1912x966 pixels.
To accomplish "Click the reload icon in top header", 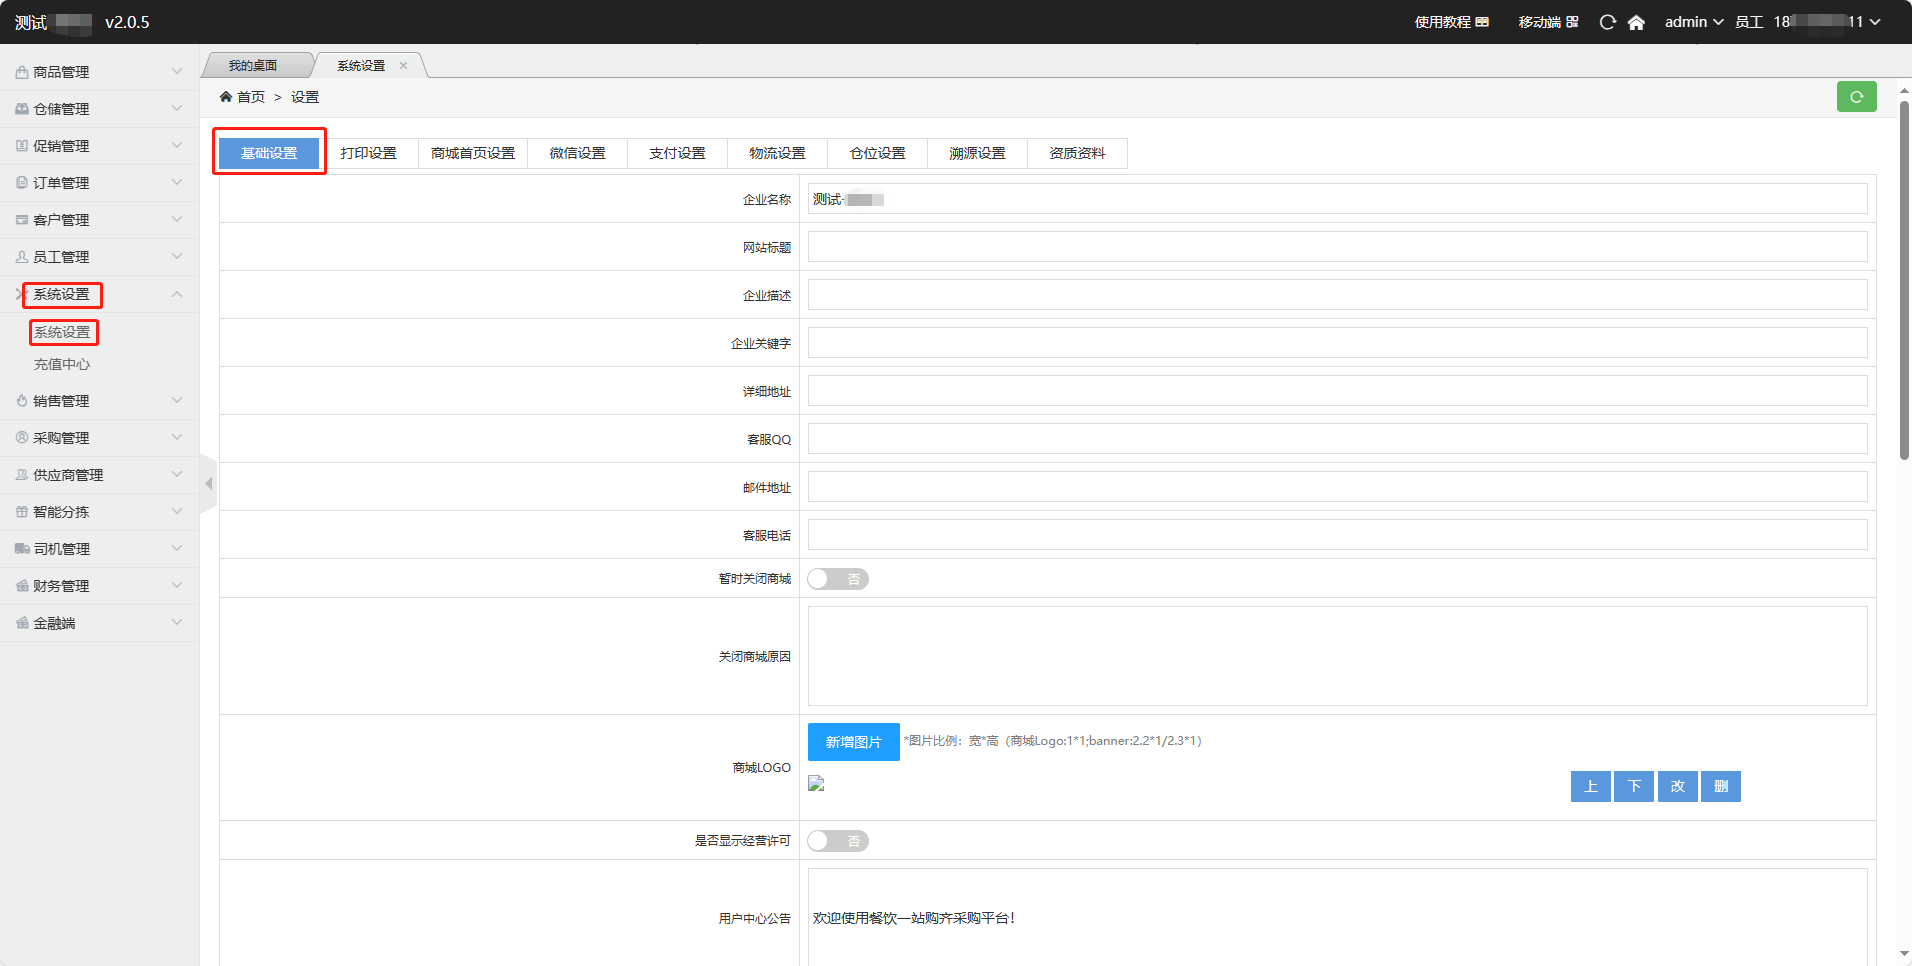I will click(x=1607, y=22).
